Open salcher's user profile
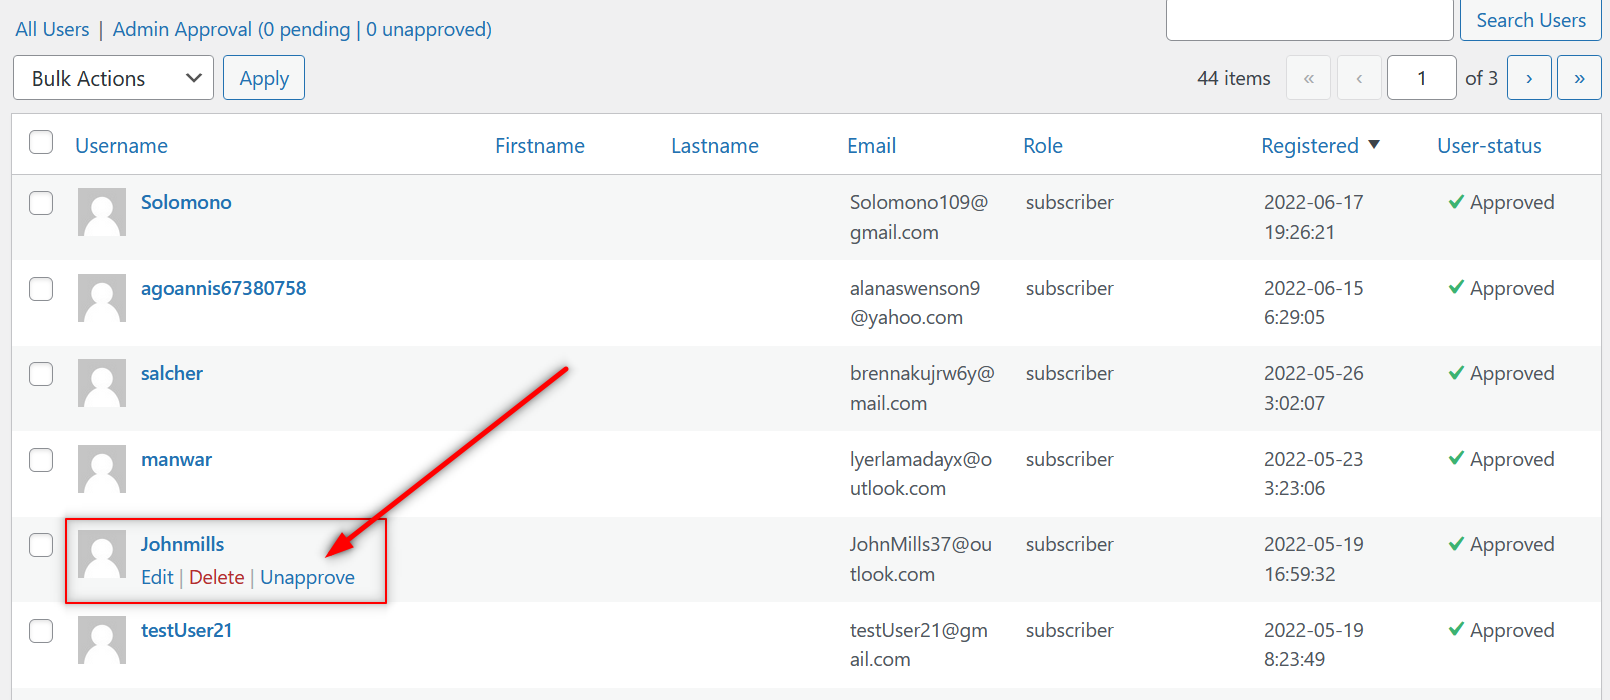Image resolution: width=1610 pixels, height=700 pixels. [x=172, y=373]
